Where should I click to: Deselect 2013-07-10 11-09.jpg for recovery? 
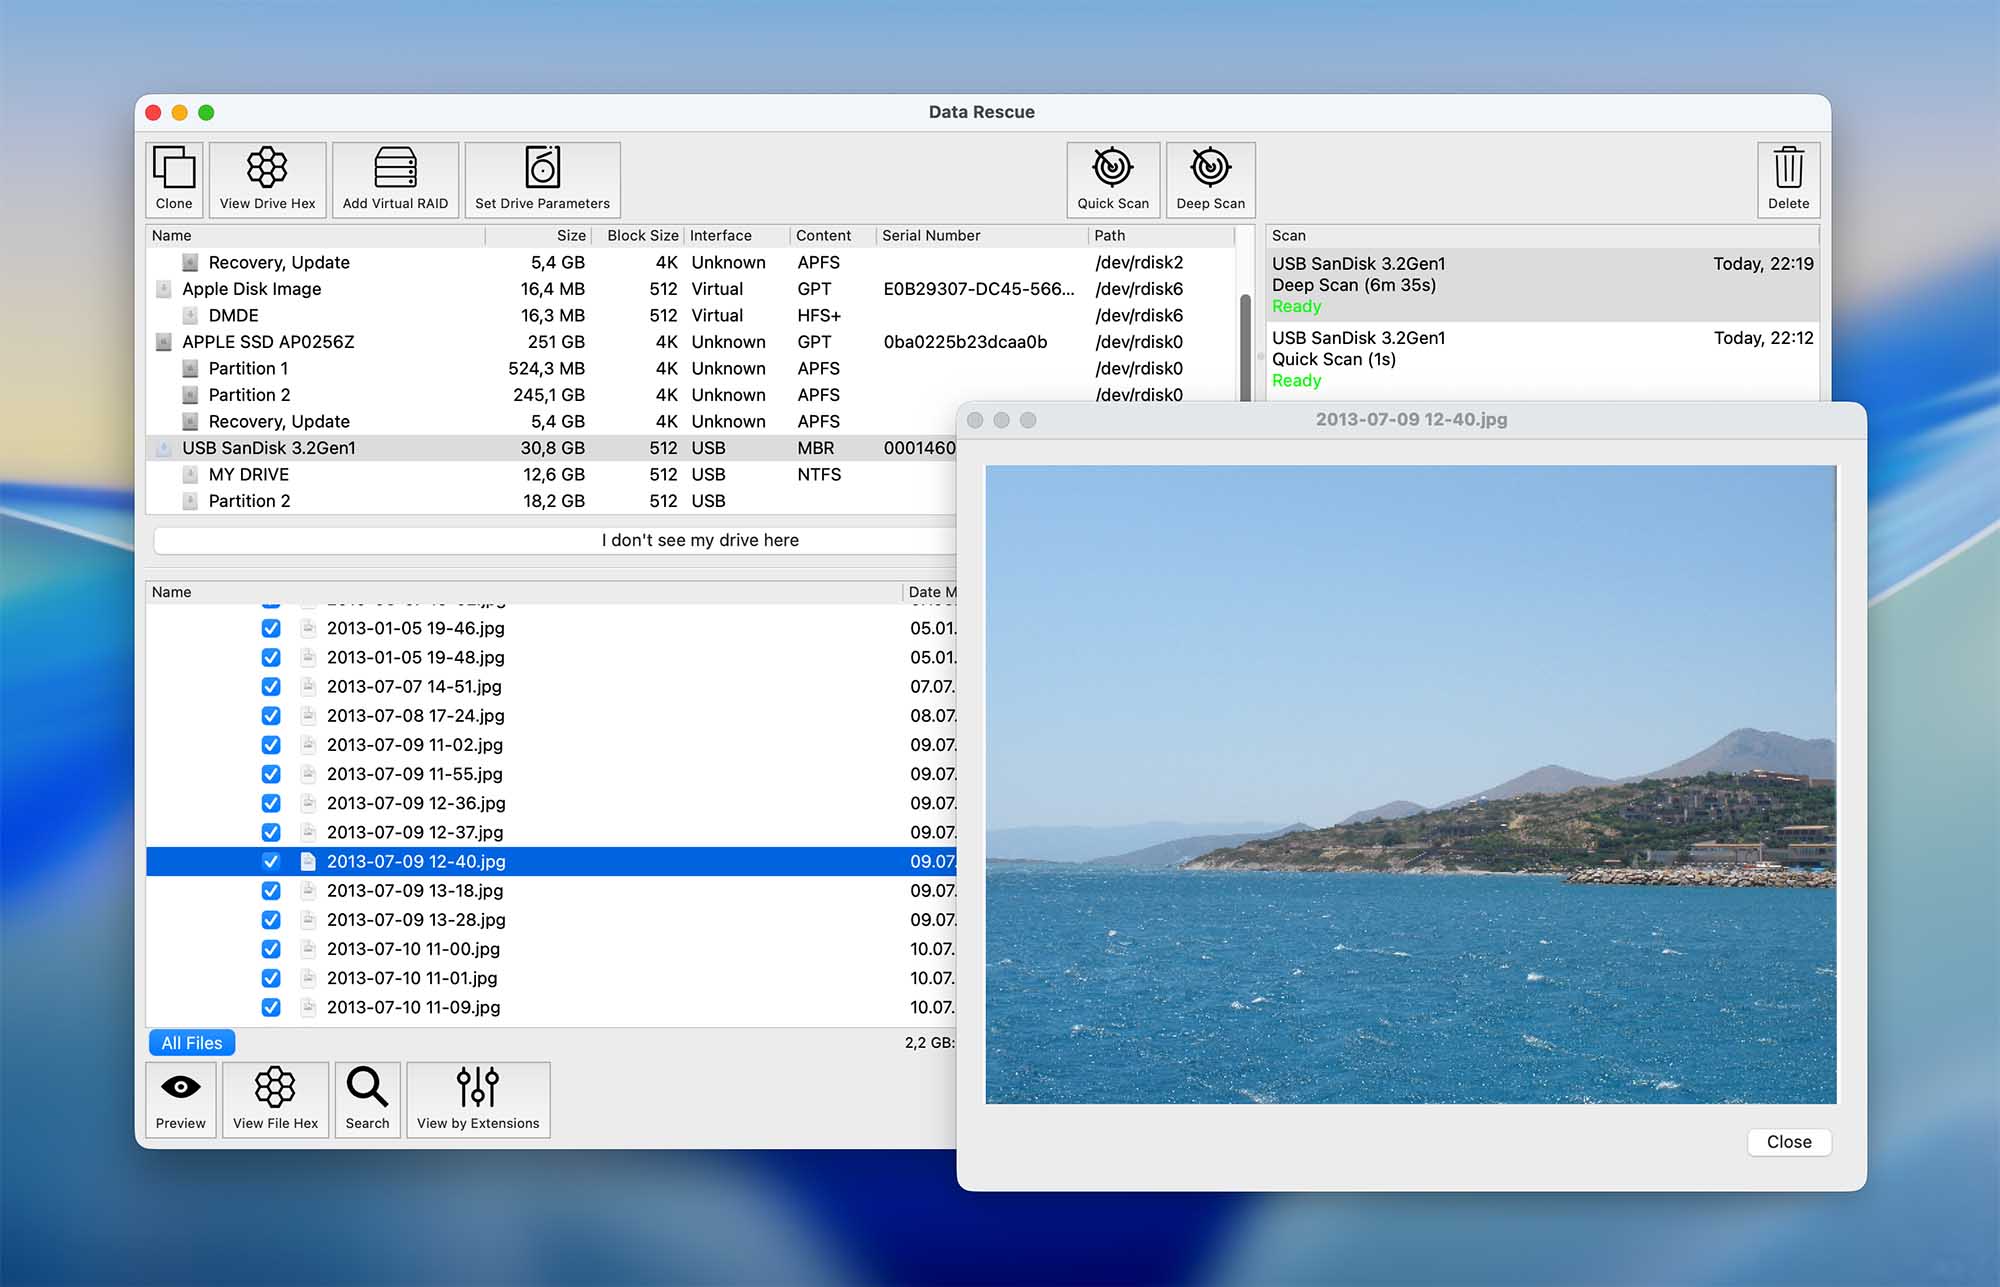coord(271,1008)
